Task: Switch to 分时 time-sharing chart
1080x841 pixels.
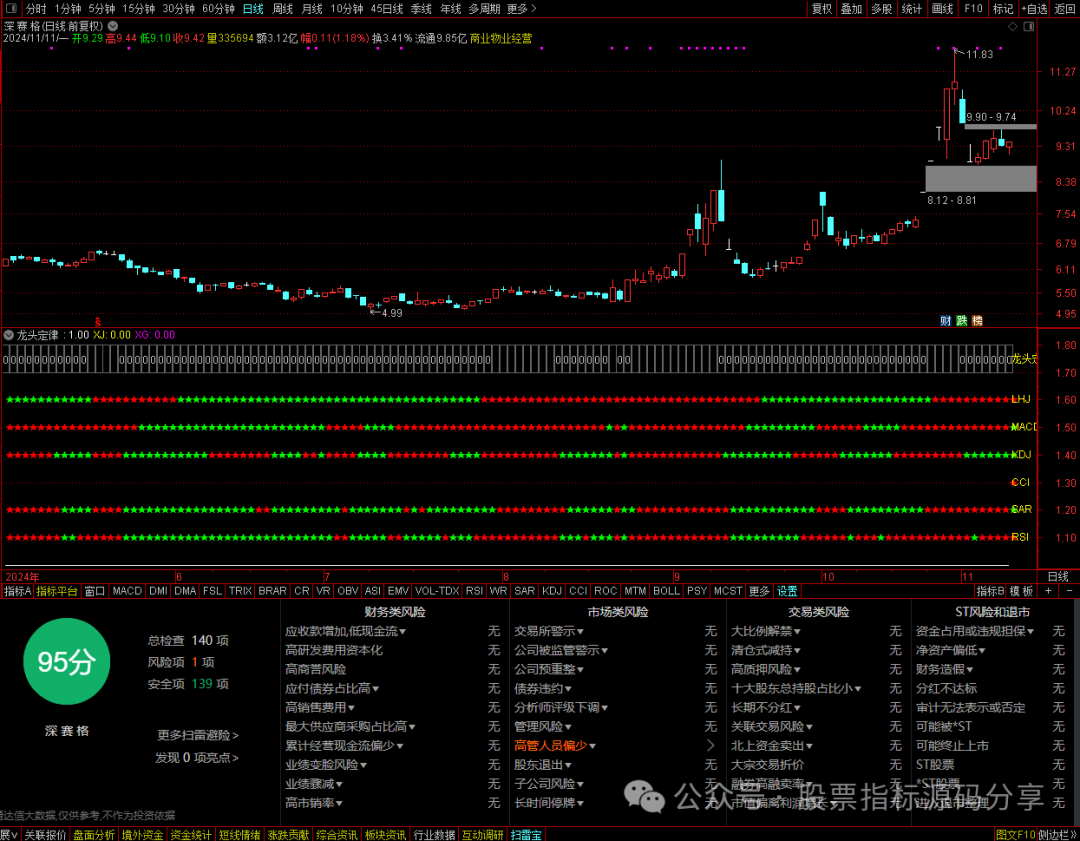Action: (36, 9)
